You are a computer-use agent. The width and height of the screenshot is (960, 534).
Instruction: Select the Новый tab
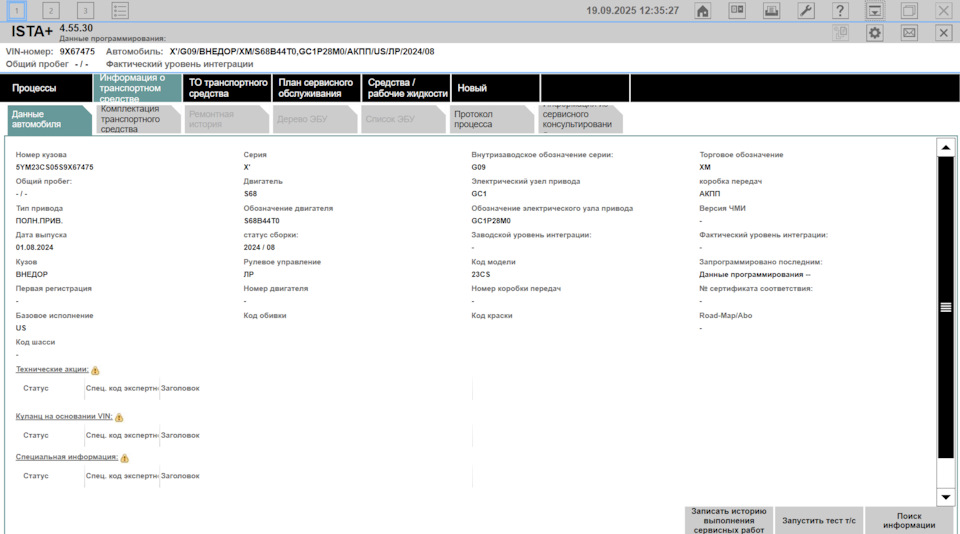[495, 88]
